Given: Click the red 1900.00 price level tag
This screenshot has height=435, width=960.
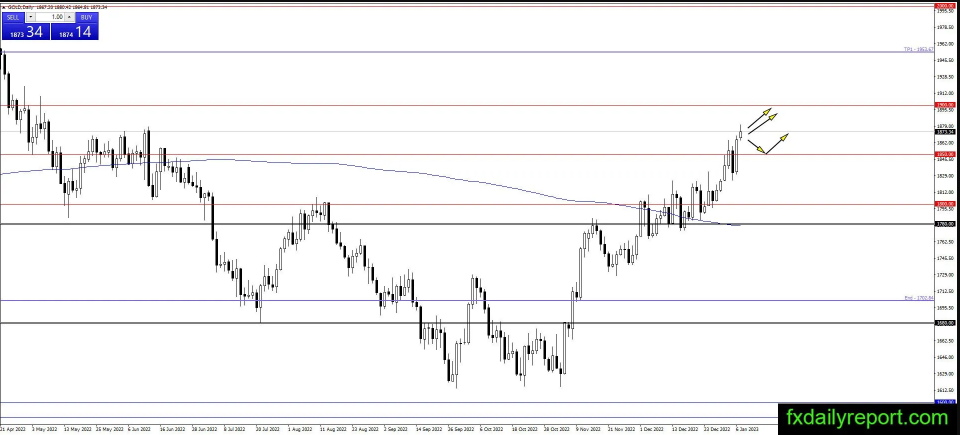Looking at the screenshot, I should coord(945,105).
